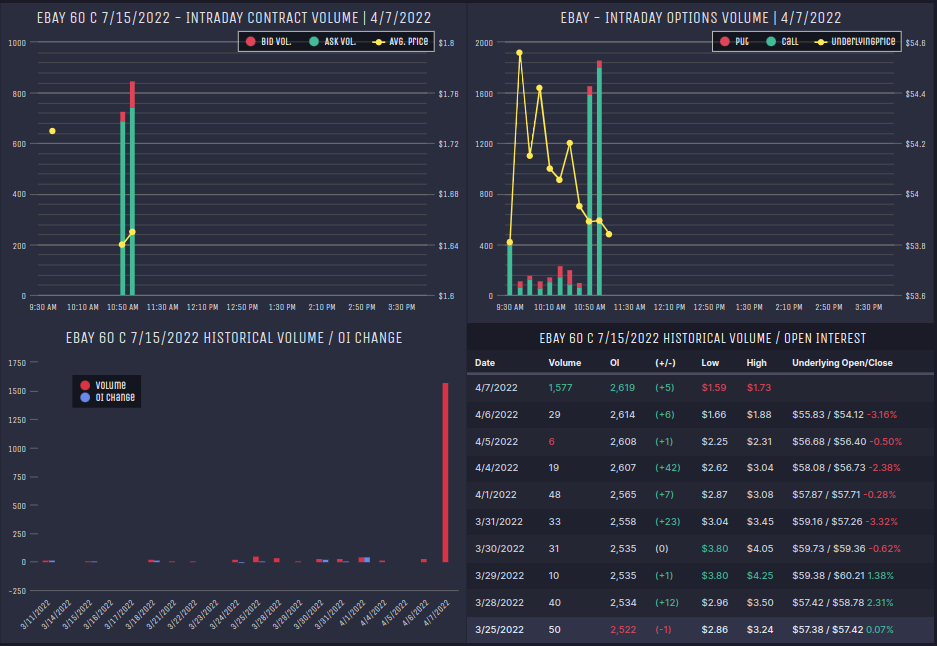
Task: Click the red volume value 6
Action: coord(552,441)
